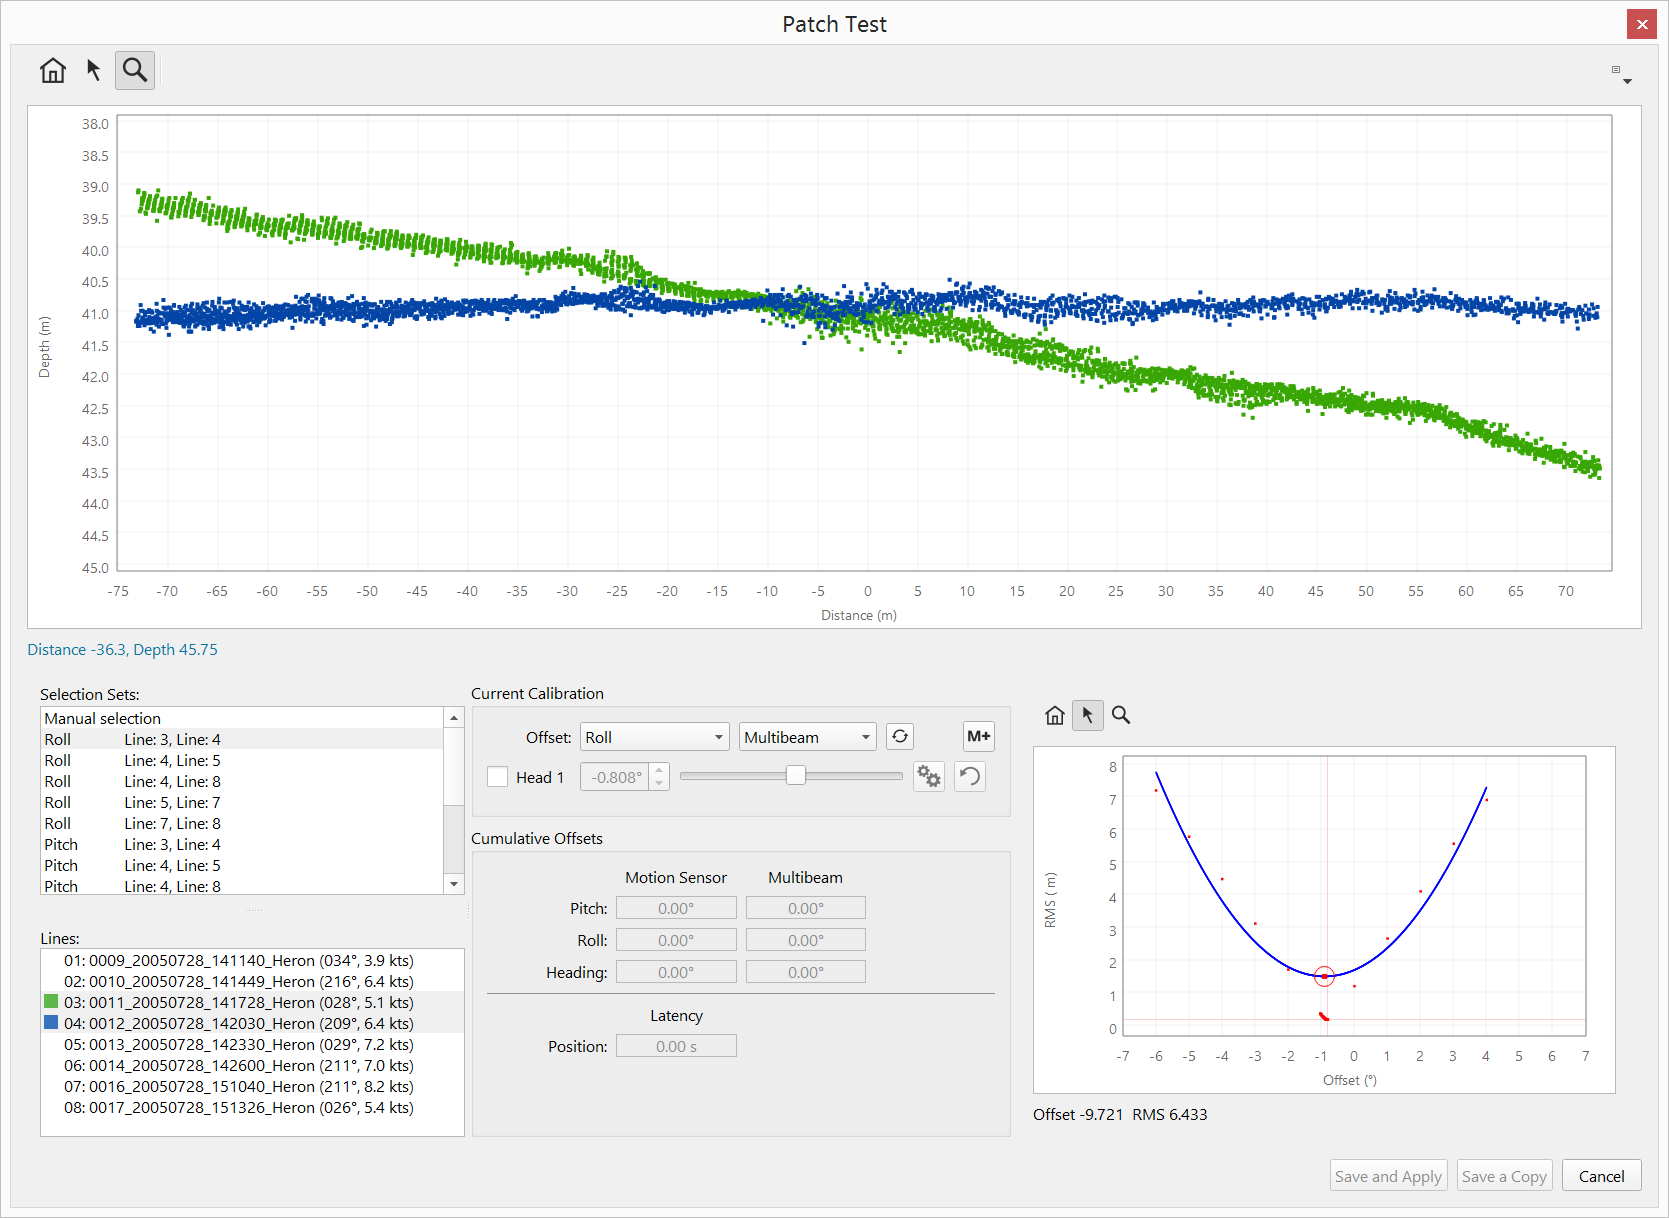1669x1218 pixels.
Task: Click Home icon above RMS chart
Action: [x=1054, y=715]
